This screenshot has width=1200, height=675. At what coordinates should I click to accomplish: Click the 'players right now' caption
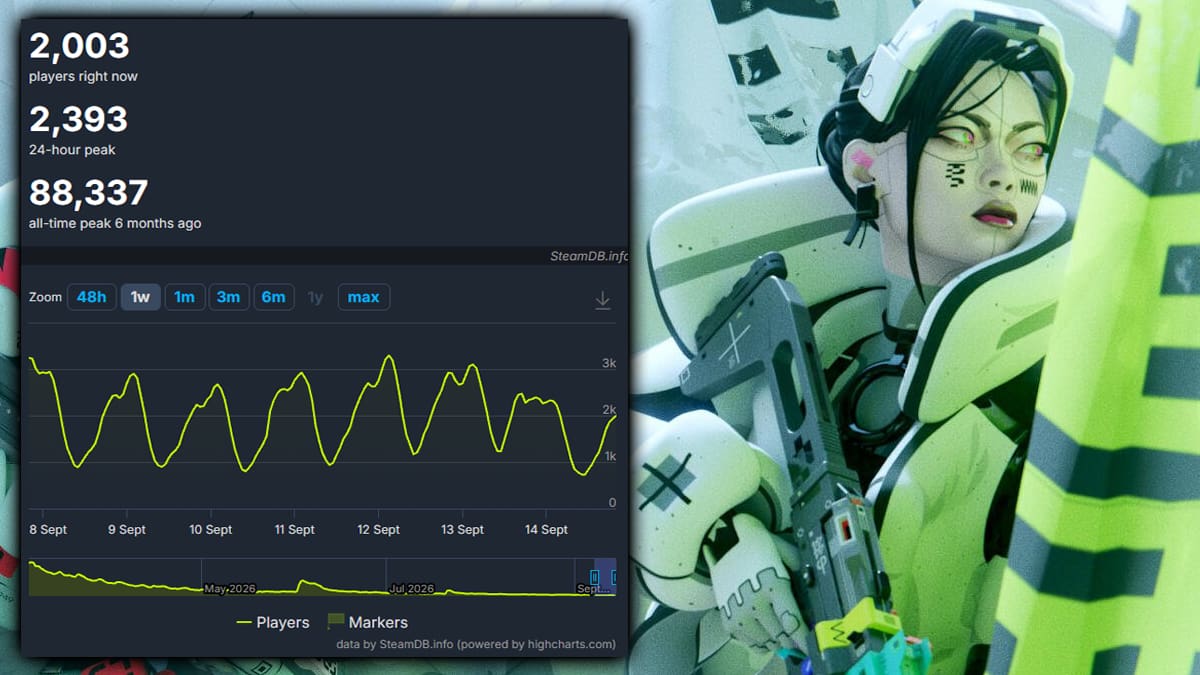pyautogui.click(x=83, y=77)
